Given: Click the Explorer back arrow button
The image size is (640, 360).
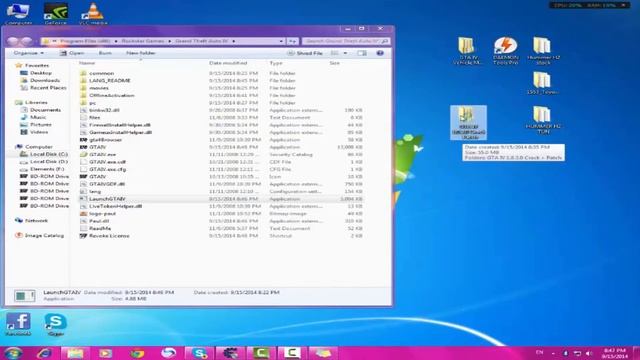Looking at the screenshot, I should pyautogui.click(x=13, y=41).
